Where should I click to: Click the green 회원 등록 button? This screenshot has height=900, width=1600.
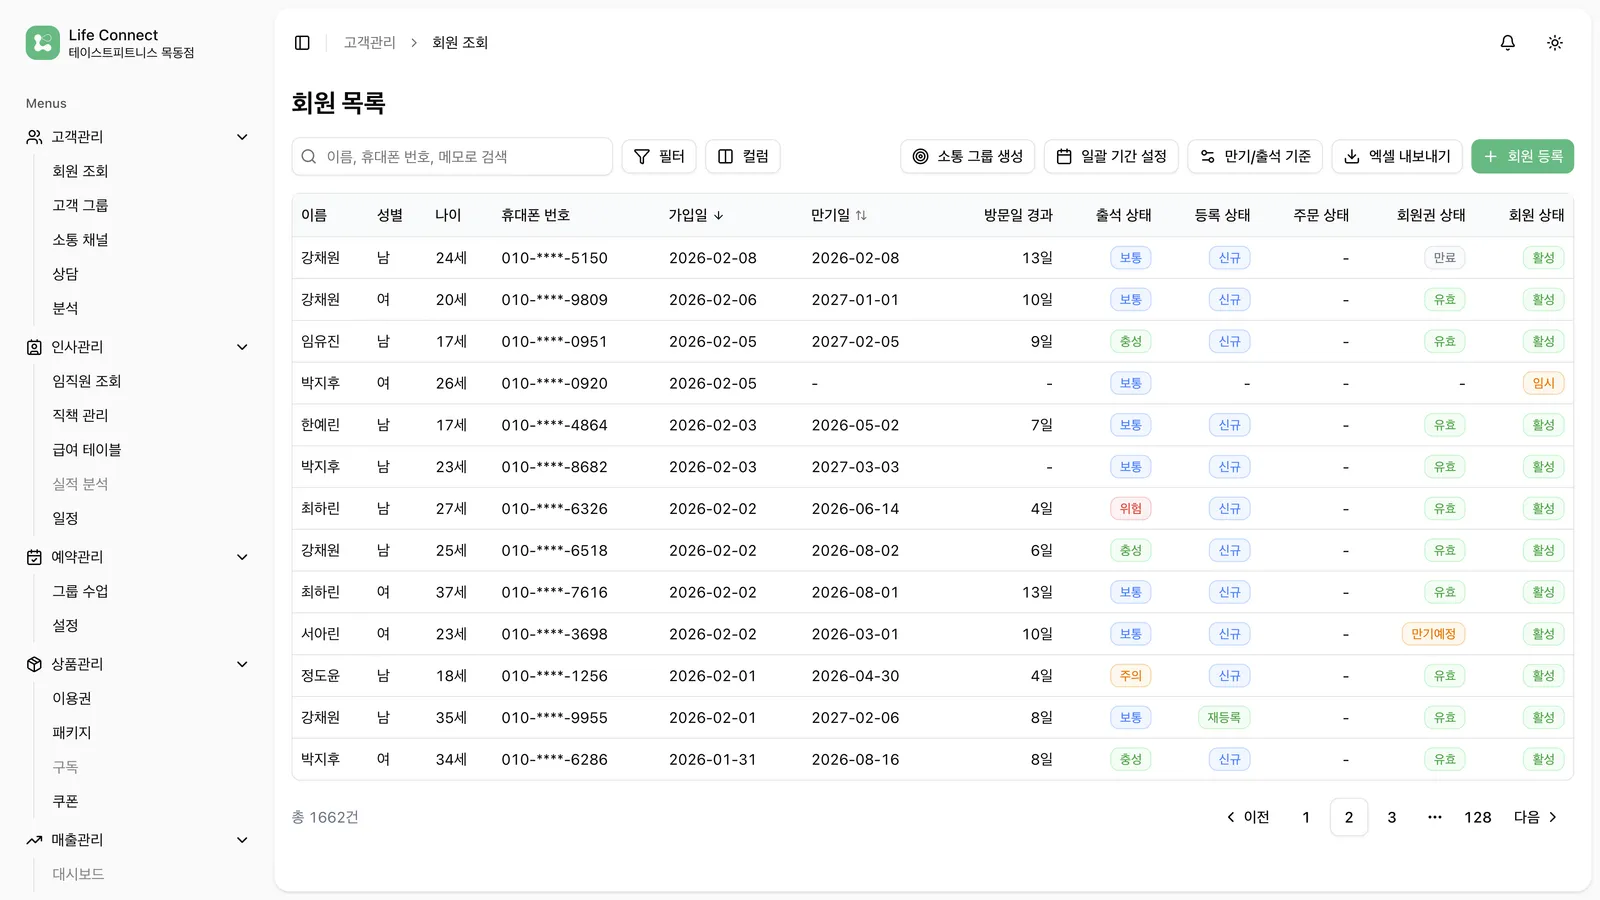pyautogui.click(x=1522, y=156)
